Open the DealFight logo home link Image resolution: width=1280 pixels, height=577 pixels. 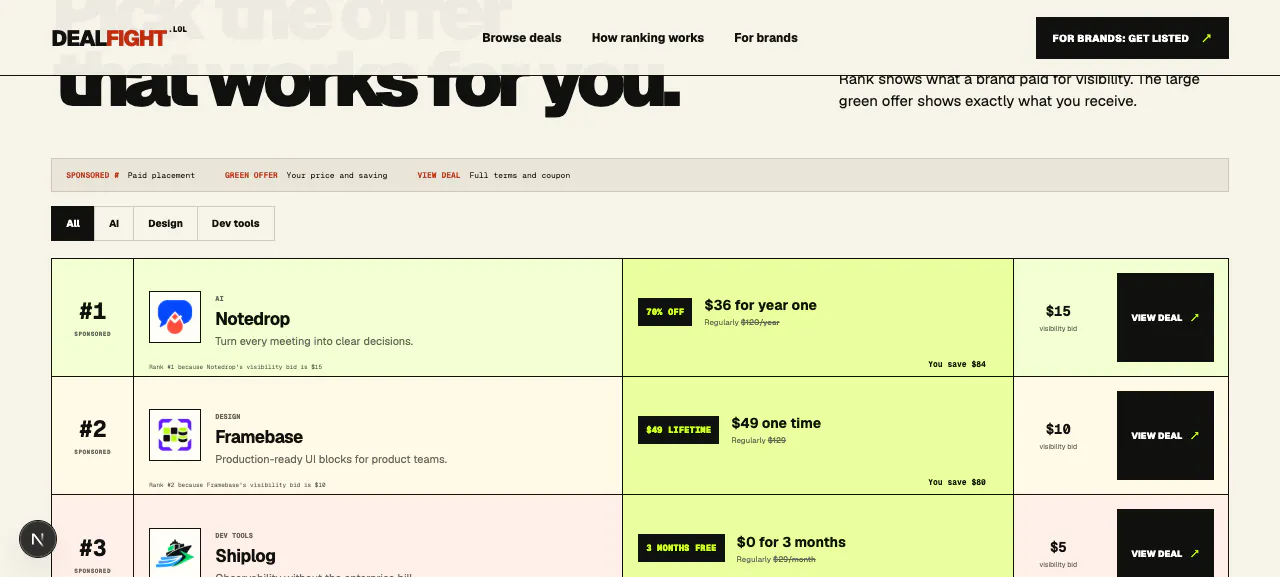click(x=119, y=37)
